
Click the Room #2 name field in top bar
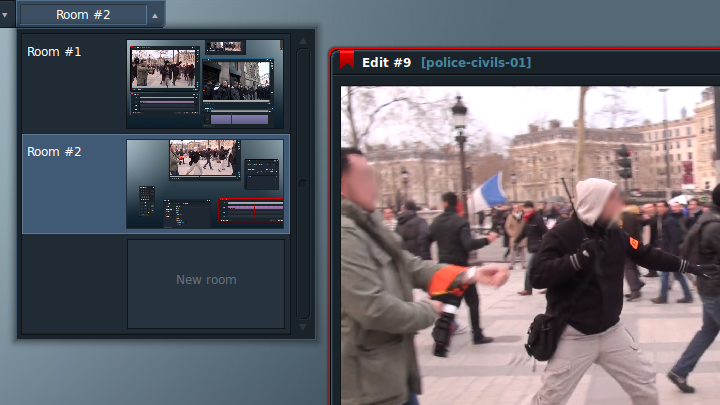click(83, 15)
